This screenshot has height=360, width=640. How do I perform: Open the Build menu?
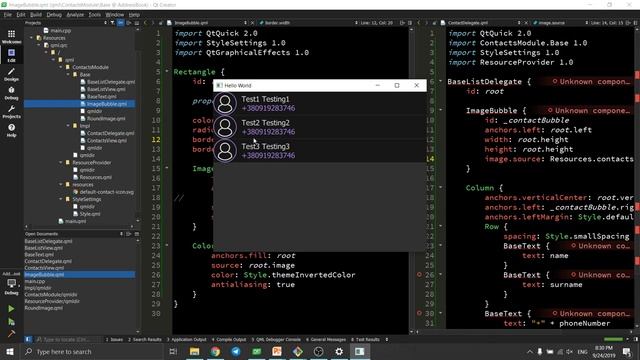point(36,15)
